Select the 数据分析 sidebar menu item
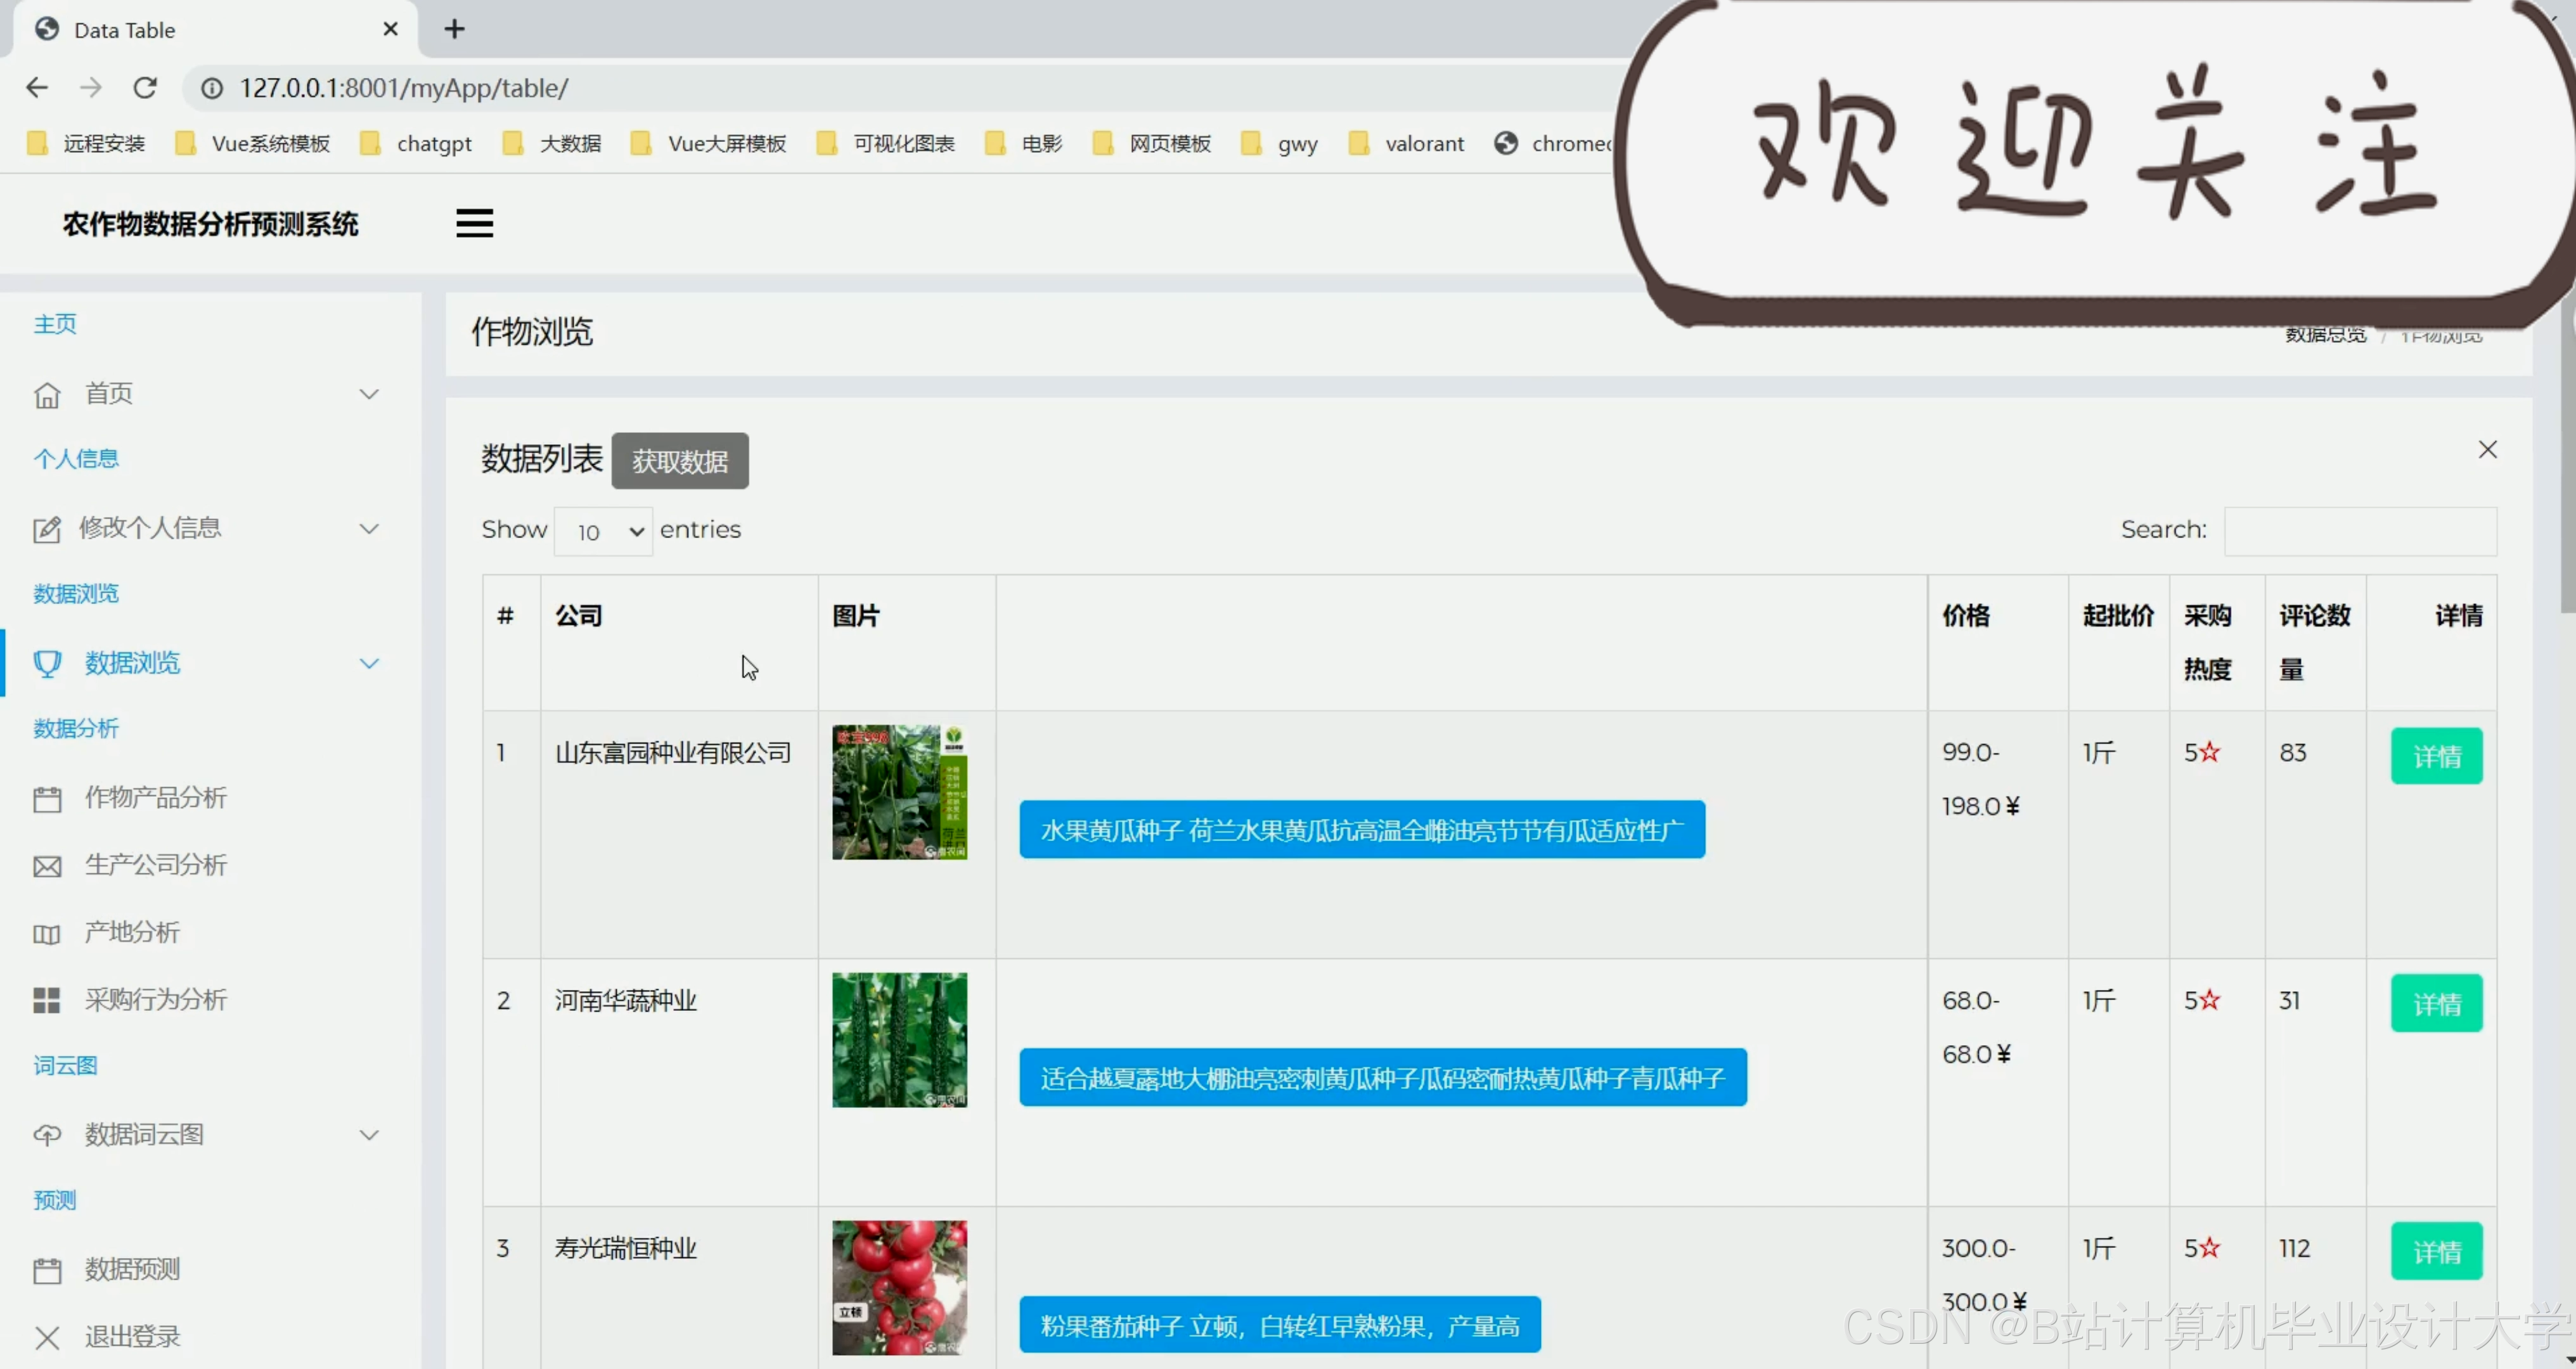The width and height of the screenshot is (2576, 1369). point(75,728)
